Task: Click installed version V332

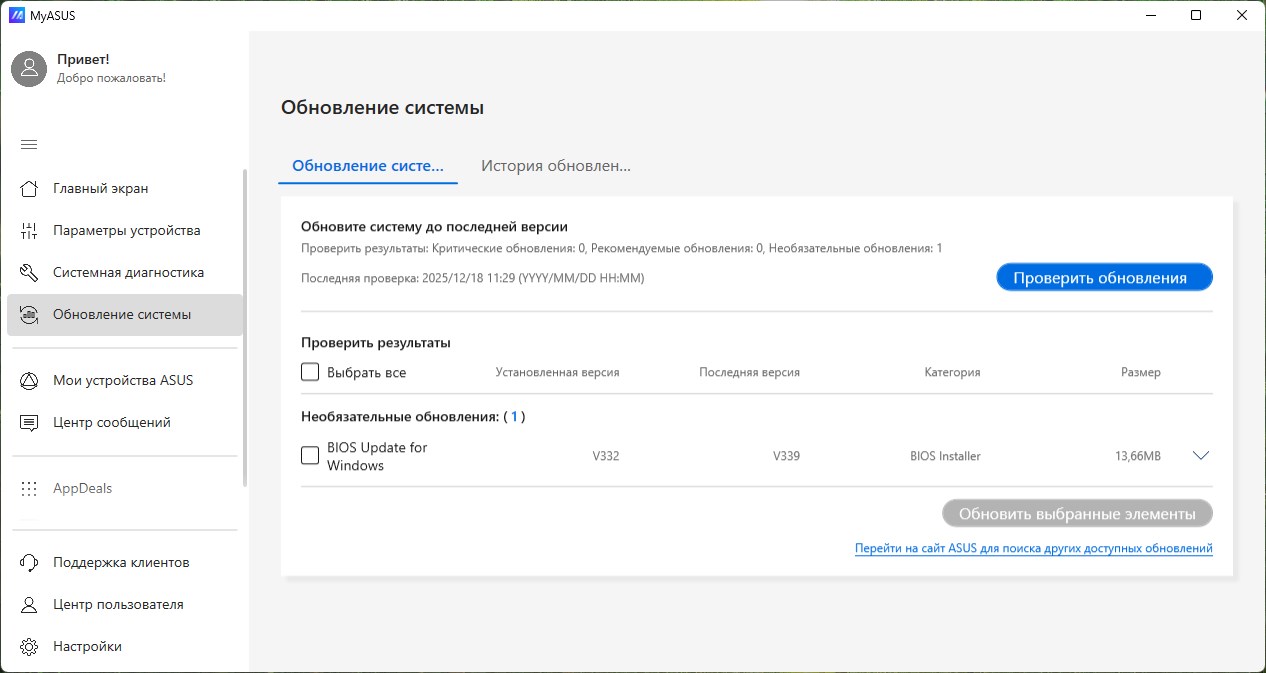Action: (606, 456)
